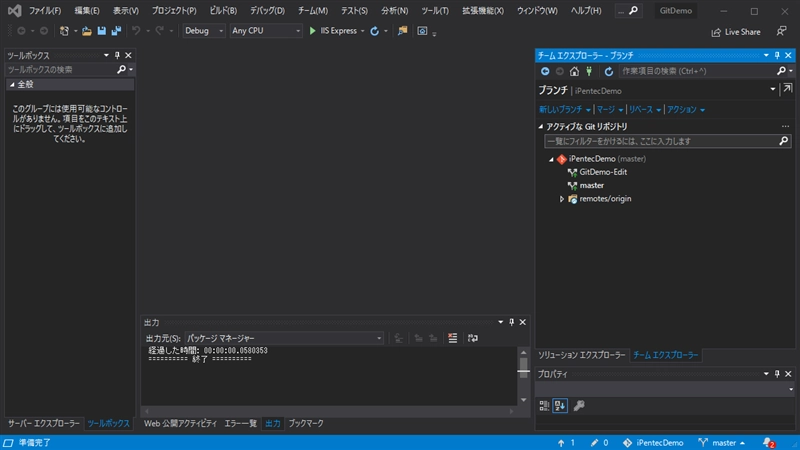
Task: Click the New Project toolbar icon
Action: 64,31
